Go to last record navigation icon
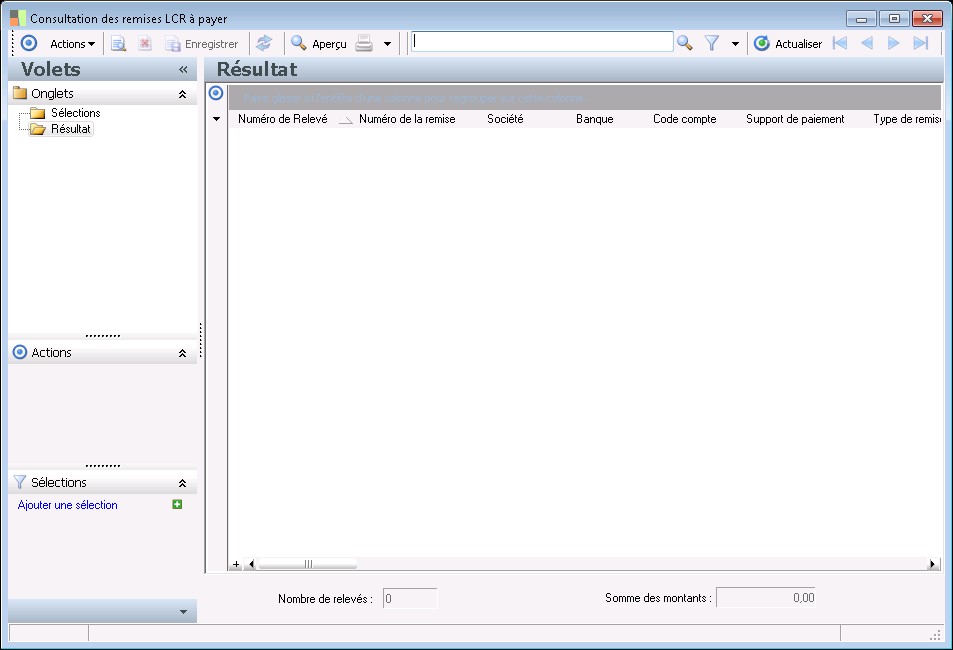The height and width of the screenshot is (650, 953). 921,43
